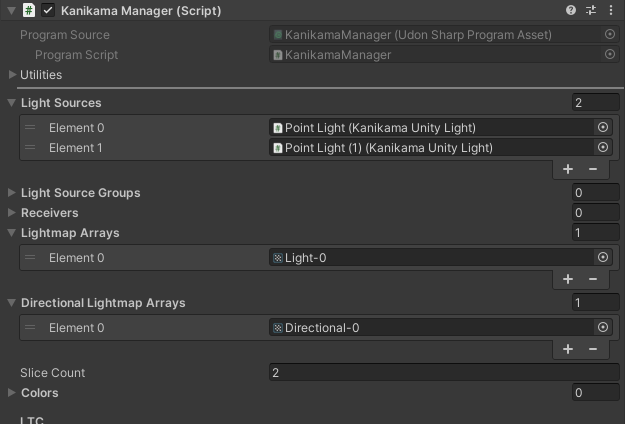The image size is (625, 424).
Task: Select the Light Sources size field
Action: pos(596,103)
